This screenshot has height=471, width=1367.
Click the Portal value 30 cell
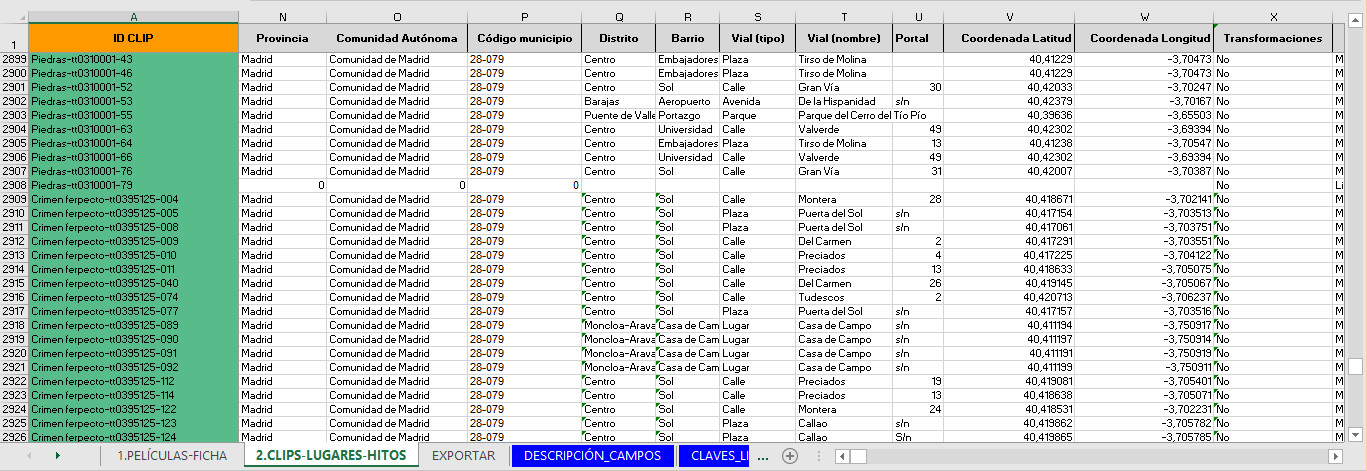(918, 87)
